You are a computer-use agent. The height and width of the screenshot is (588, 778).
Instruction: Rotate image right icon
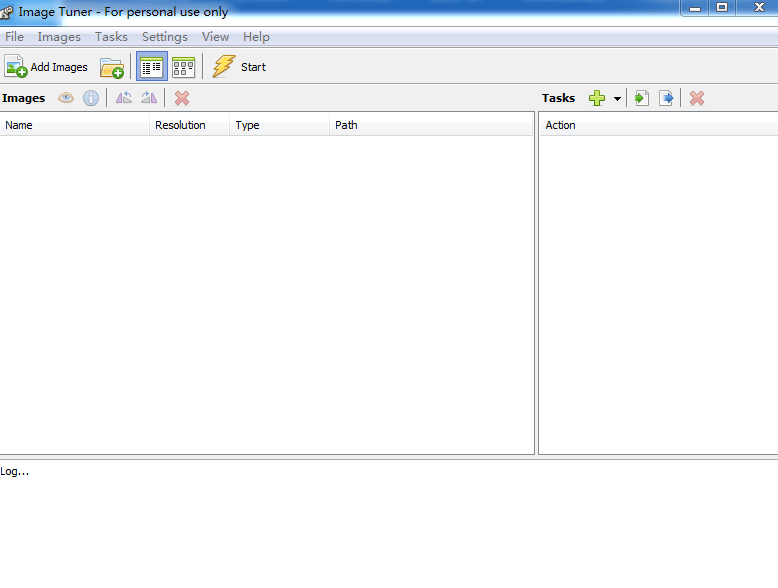pos(149,98)
